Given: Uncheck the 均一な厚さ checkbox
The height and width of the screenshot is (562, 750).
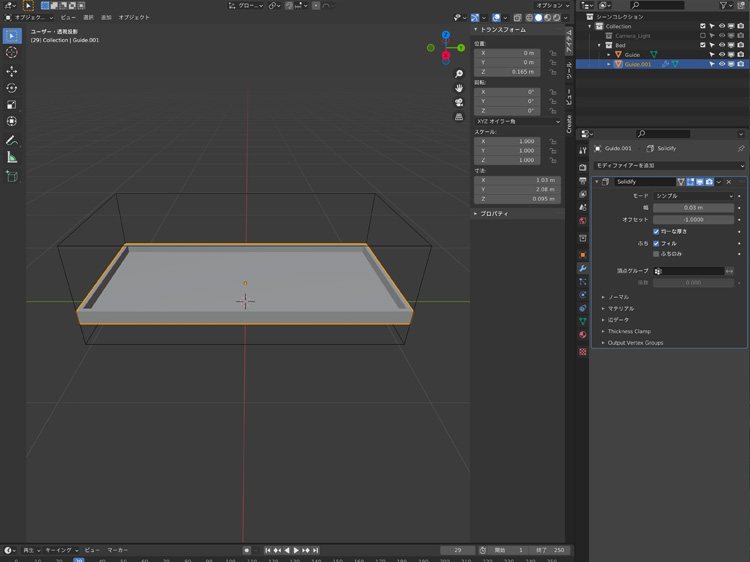Looking at the screenshot, I should pyautogui.click(x=656, y=231).
